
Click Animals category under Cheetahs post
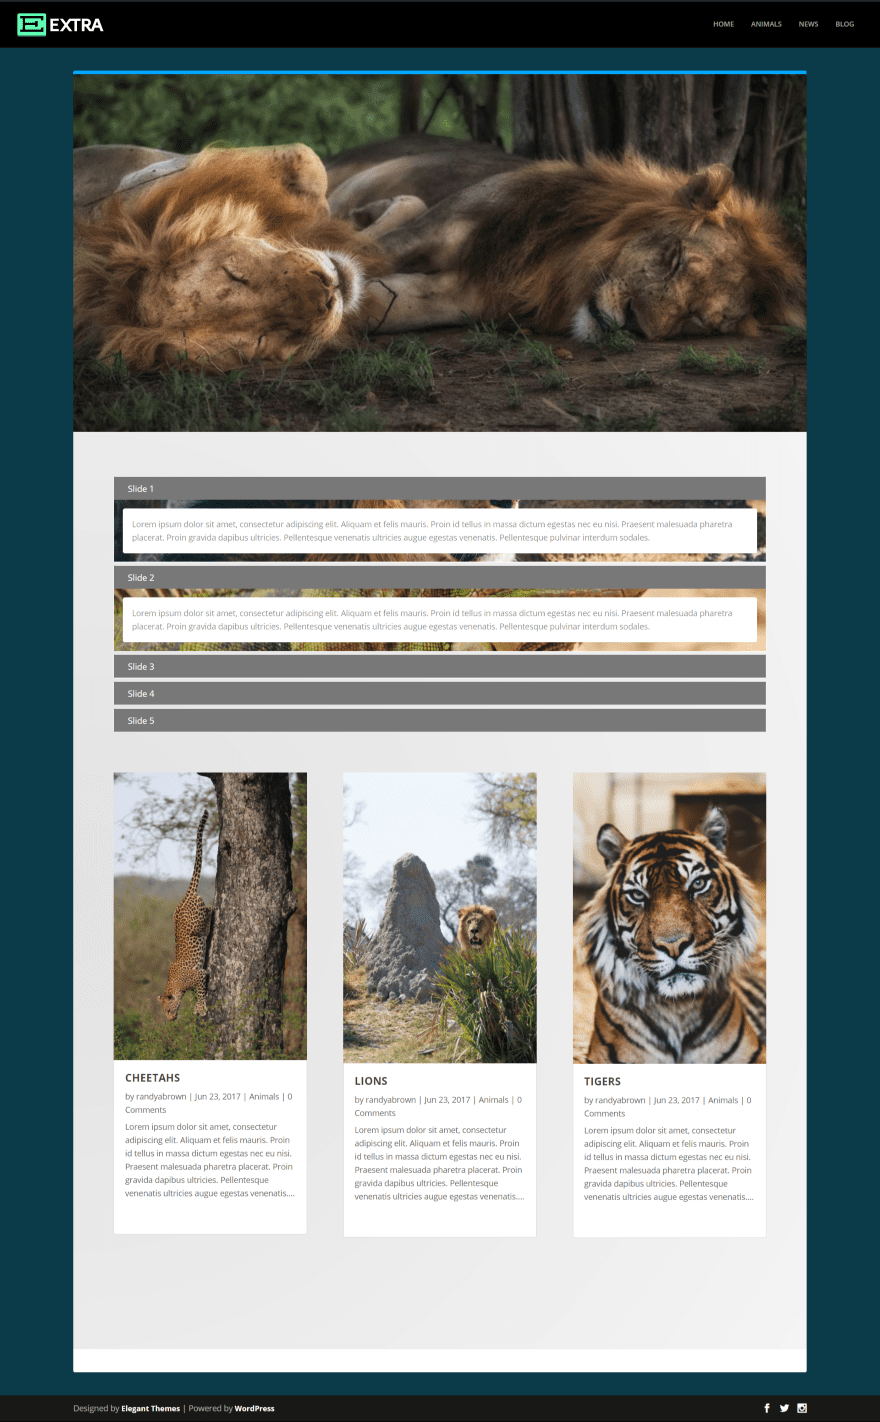tap(264, 1097)
